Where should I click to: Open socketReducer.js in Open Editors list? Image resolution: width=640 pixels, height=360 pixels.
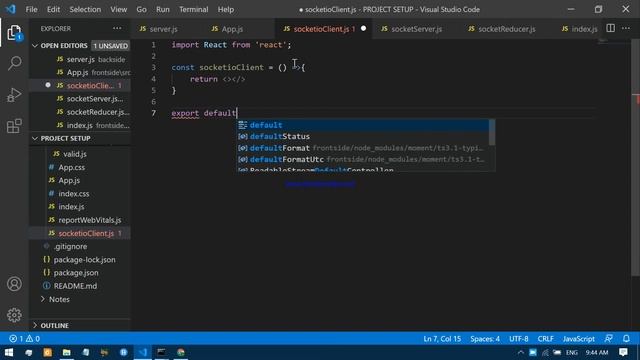tap(80, 112)
